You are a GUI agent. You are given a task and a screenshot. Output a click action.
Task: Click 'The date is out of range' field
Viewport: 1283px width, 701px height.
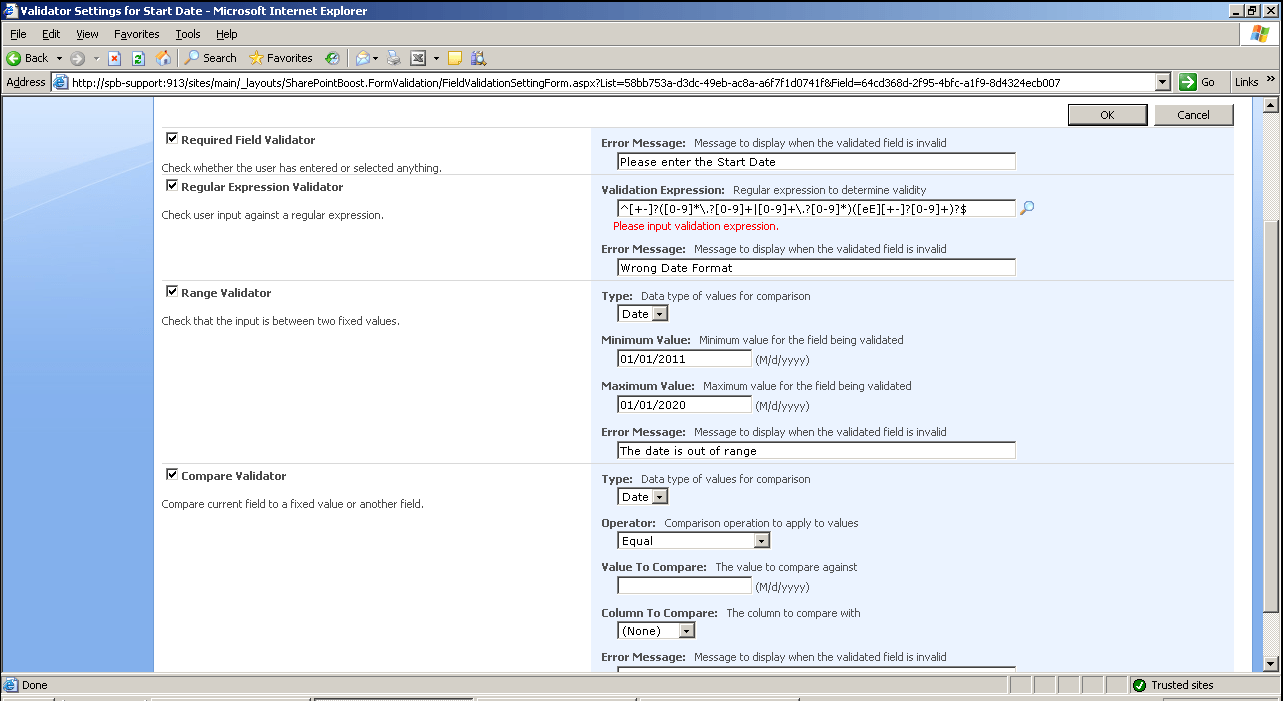[x=816, y=451]
